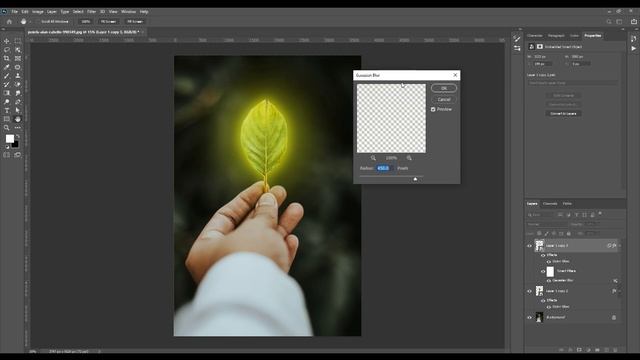Select the Eyedropper tool
640x360 pixels.
[7, 67]
